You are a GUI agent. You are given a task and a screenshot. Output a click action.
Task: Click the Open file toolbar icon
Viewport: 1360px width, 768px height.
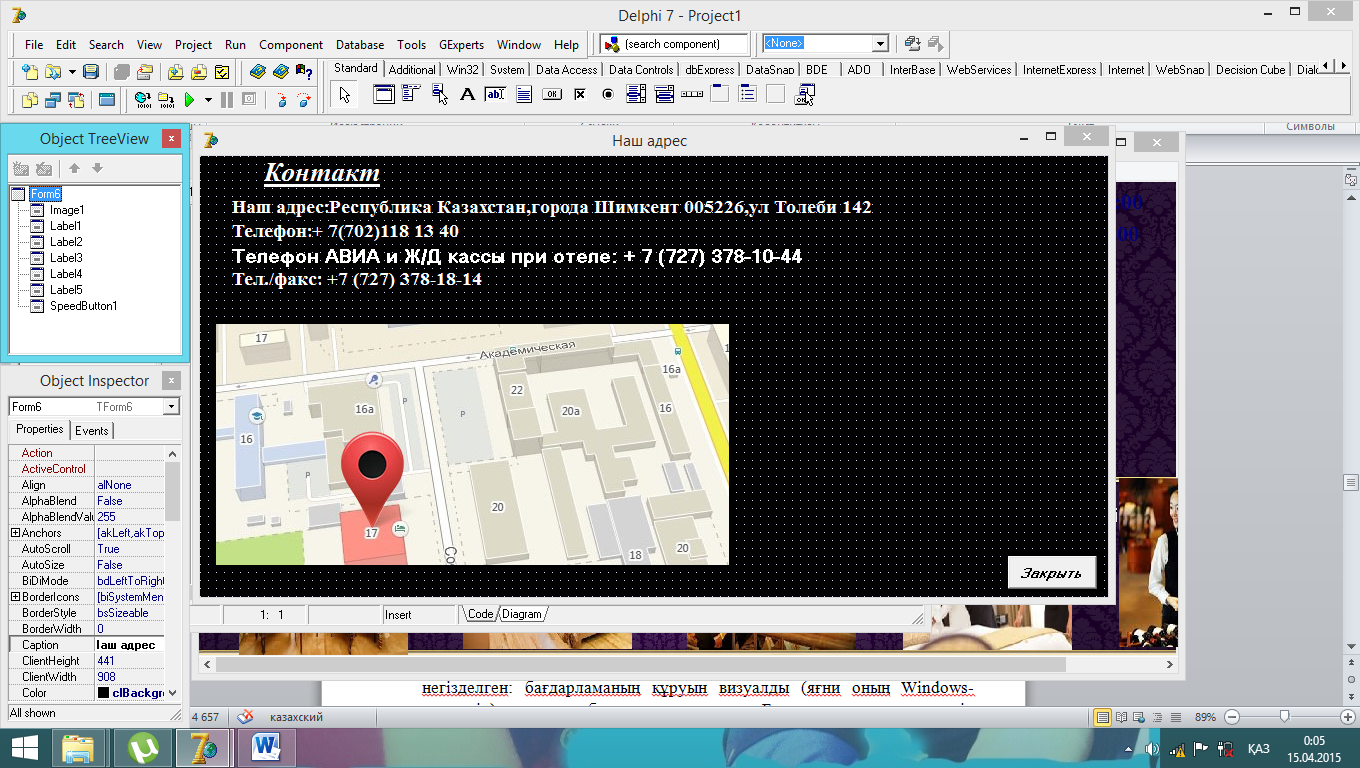point(51,72)
